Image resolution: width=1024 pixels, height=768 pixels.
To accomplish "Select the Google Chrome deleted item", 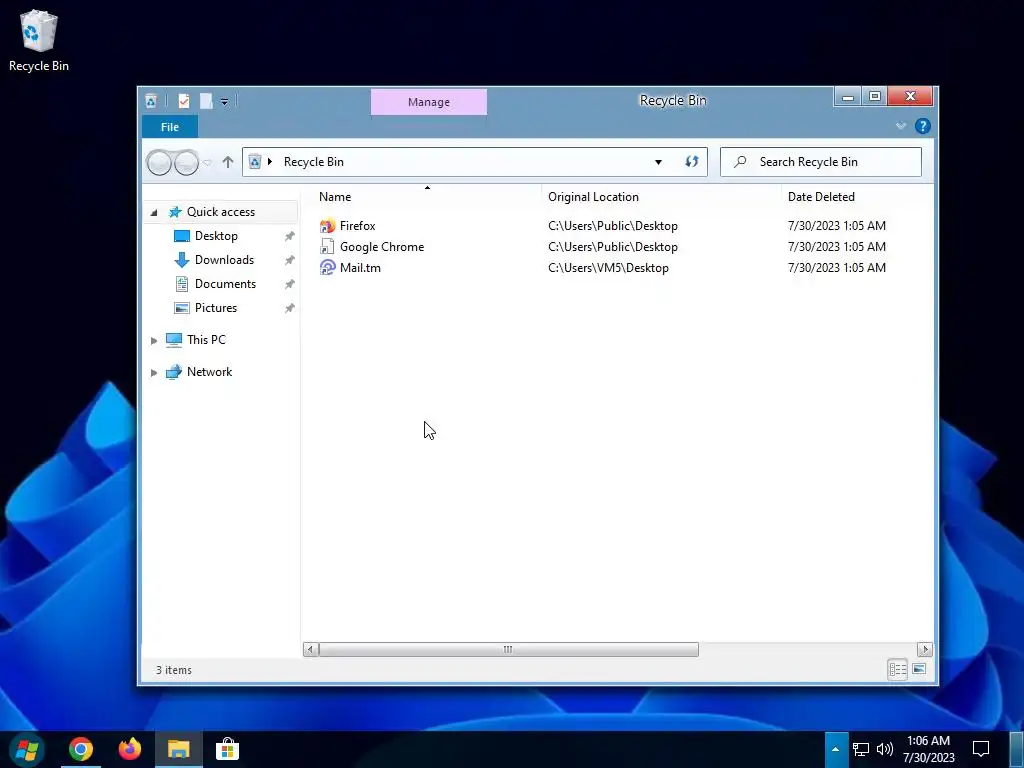I will coord(382,247).
